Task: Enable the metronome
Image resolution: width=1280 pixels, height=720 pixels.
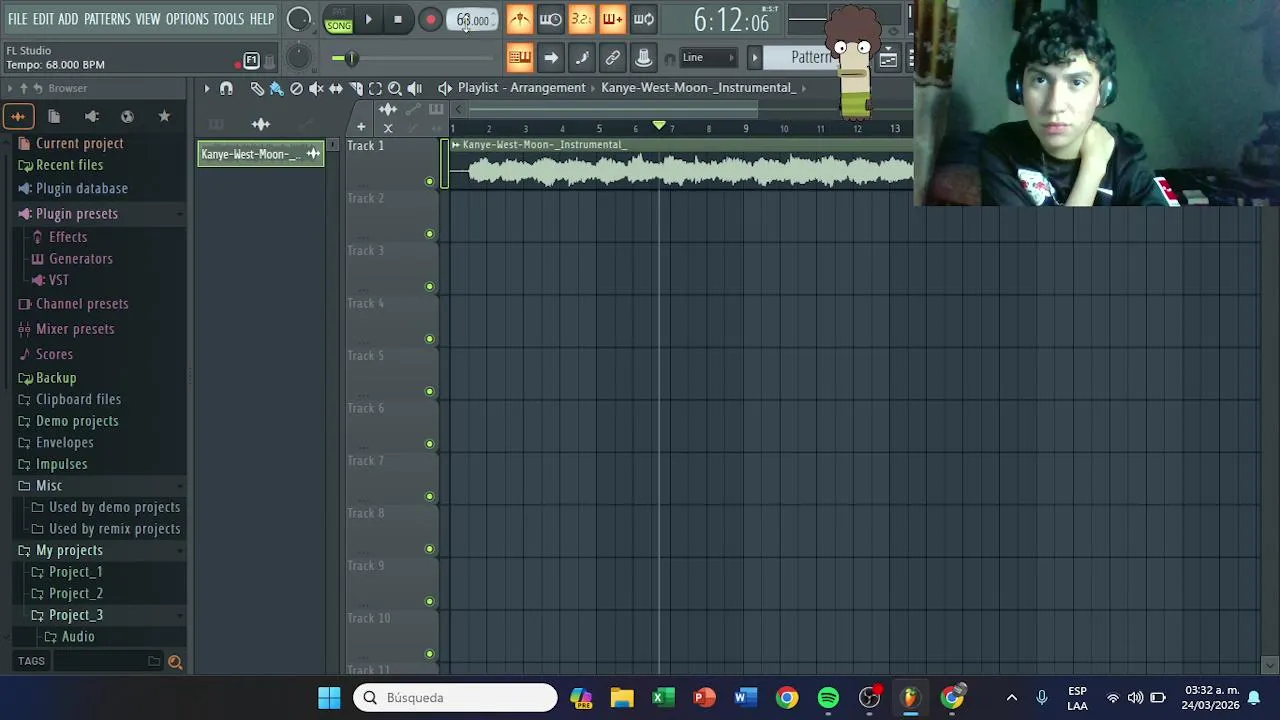Action: 519,19
